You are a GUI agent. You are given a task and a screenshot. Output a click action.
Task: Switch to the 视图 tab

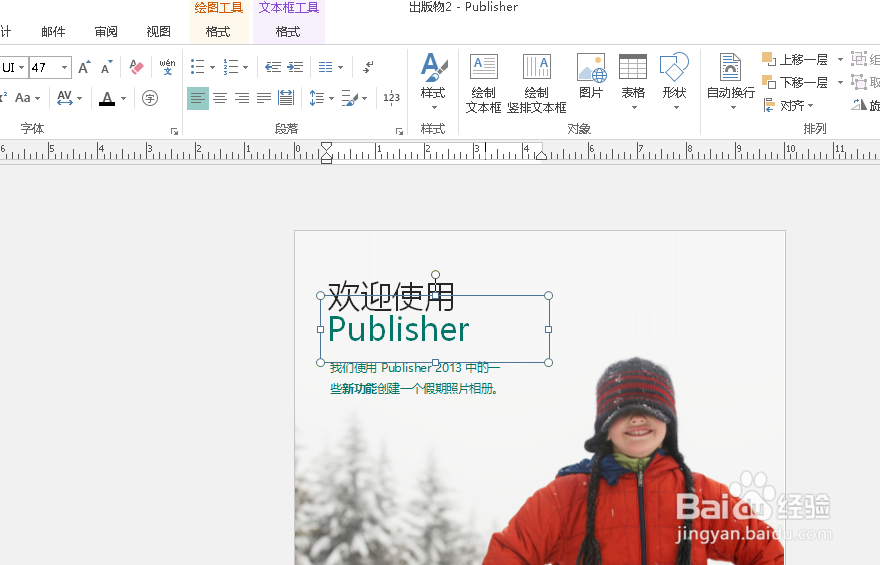(x=158, y=32)
